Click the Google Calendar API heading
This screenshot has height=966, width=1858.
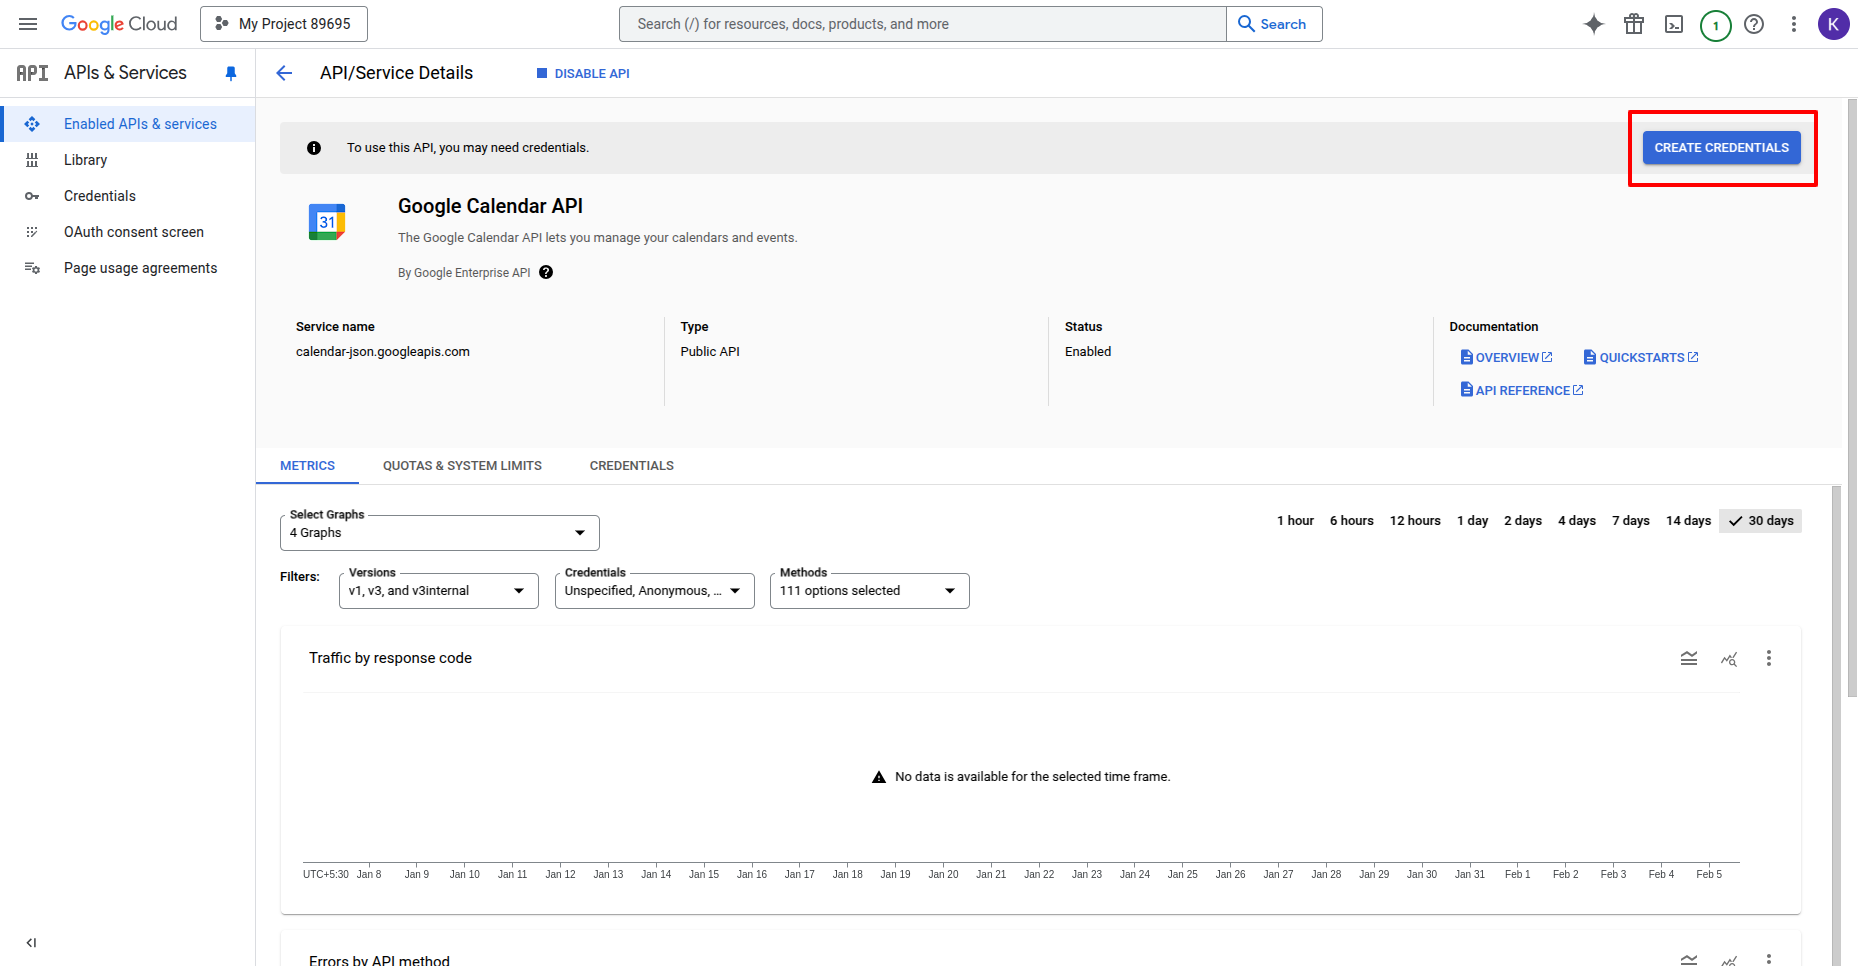click(x=490, y=206)
